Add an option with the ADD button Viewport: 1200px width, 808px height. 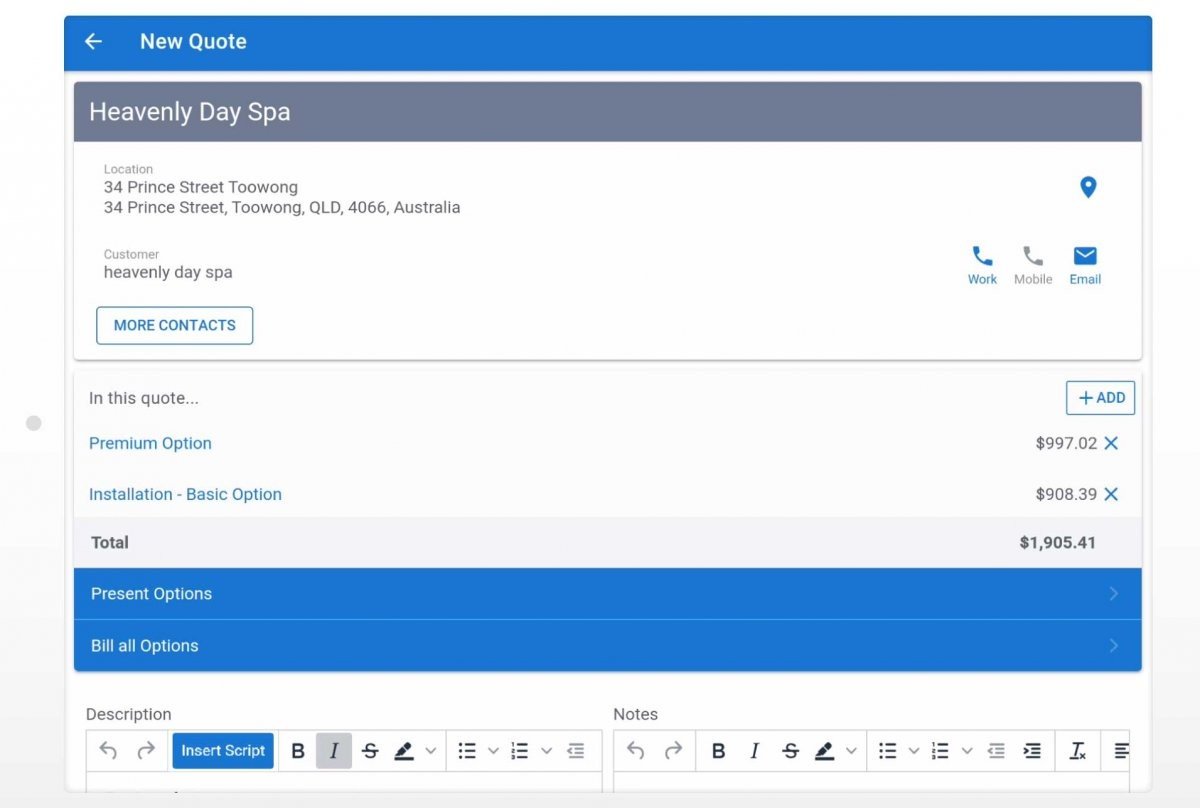(1100, 398)
